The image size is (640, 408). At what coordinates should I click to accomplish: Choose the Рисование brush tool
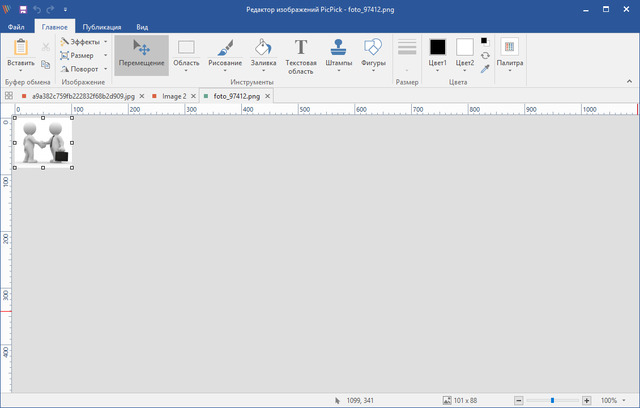tap(224, 55)
